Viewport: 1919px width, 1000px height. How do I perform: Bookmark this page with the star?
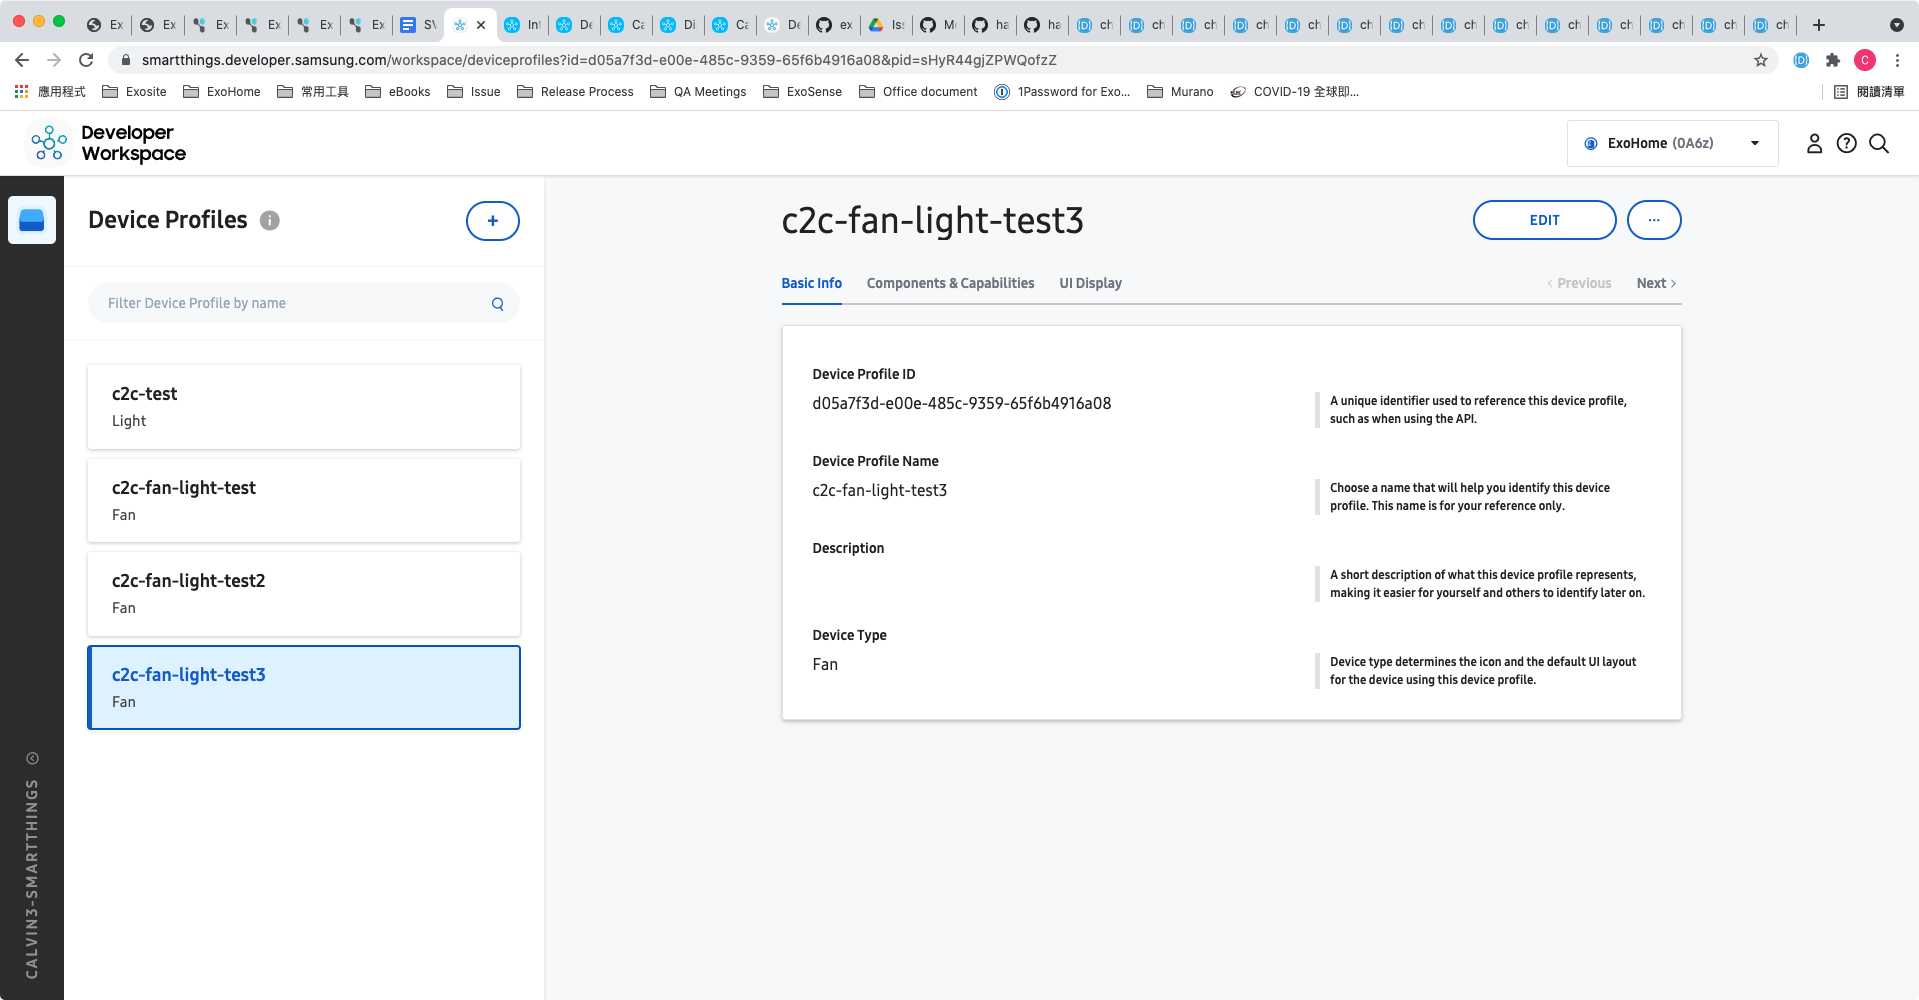tap(1761, 60)
